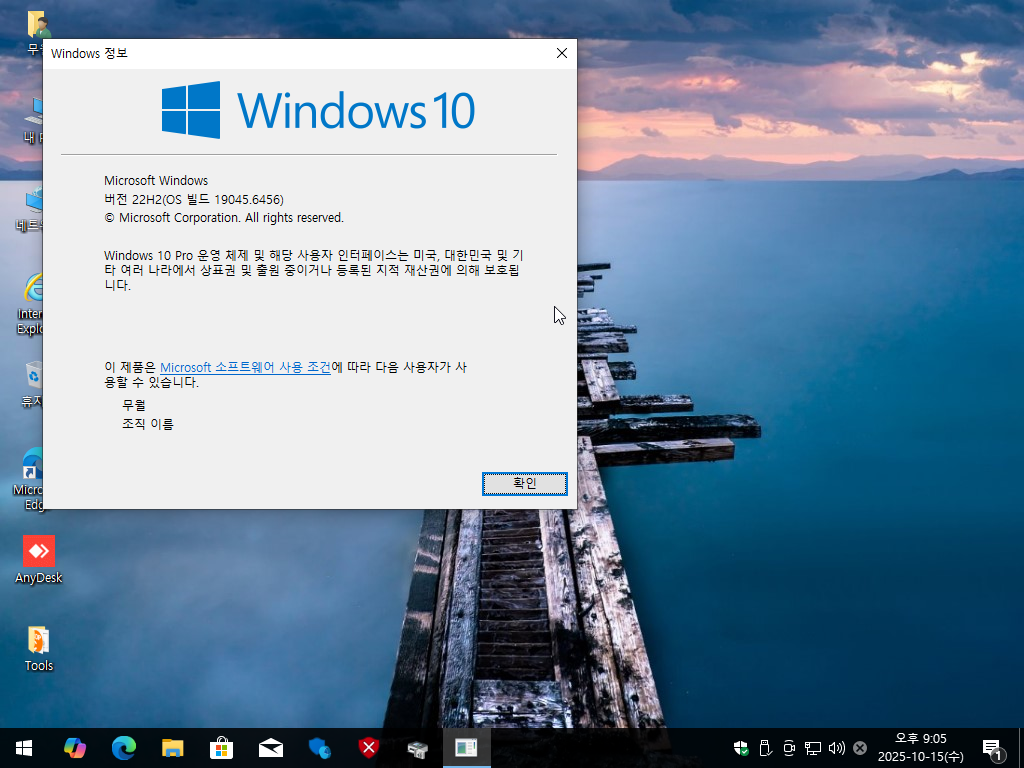This screenshot has width=1024, height=768.
Task: Select the Internet Explorer desktop icon
Action: [30, 304]
